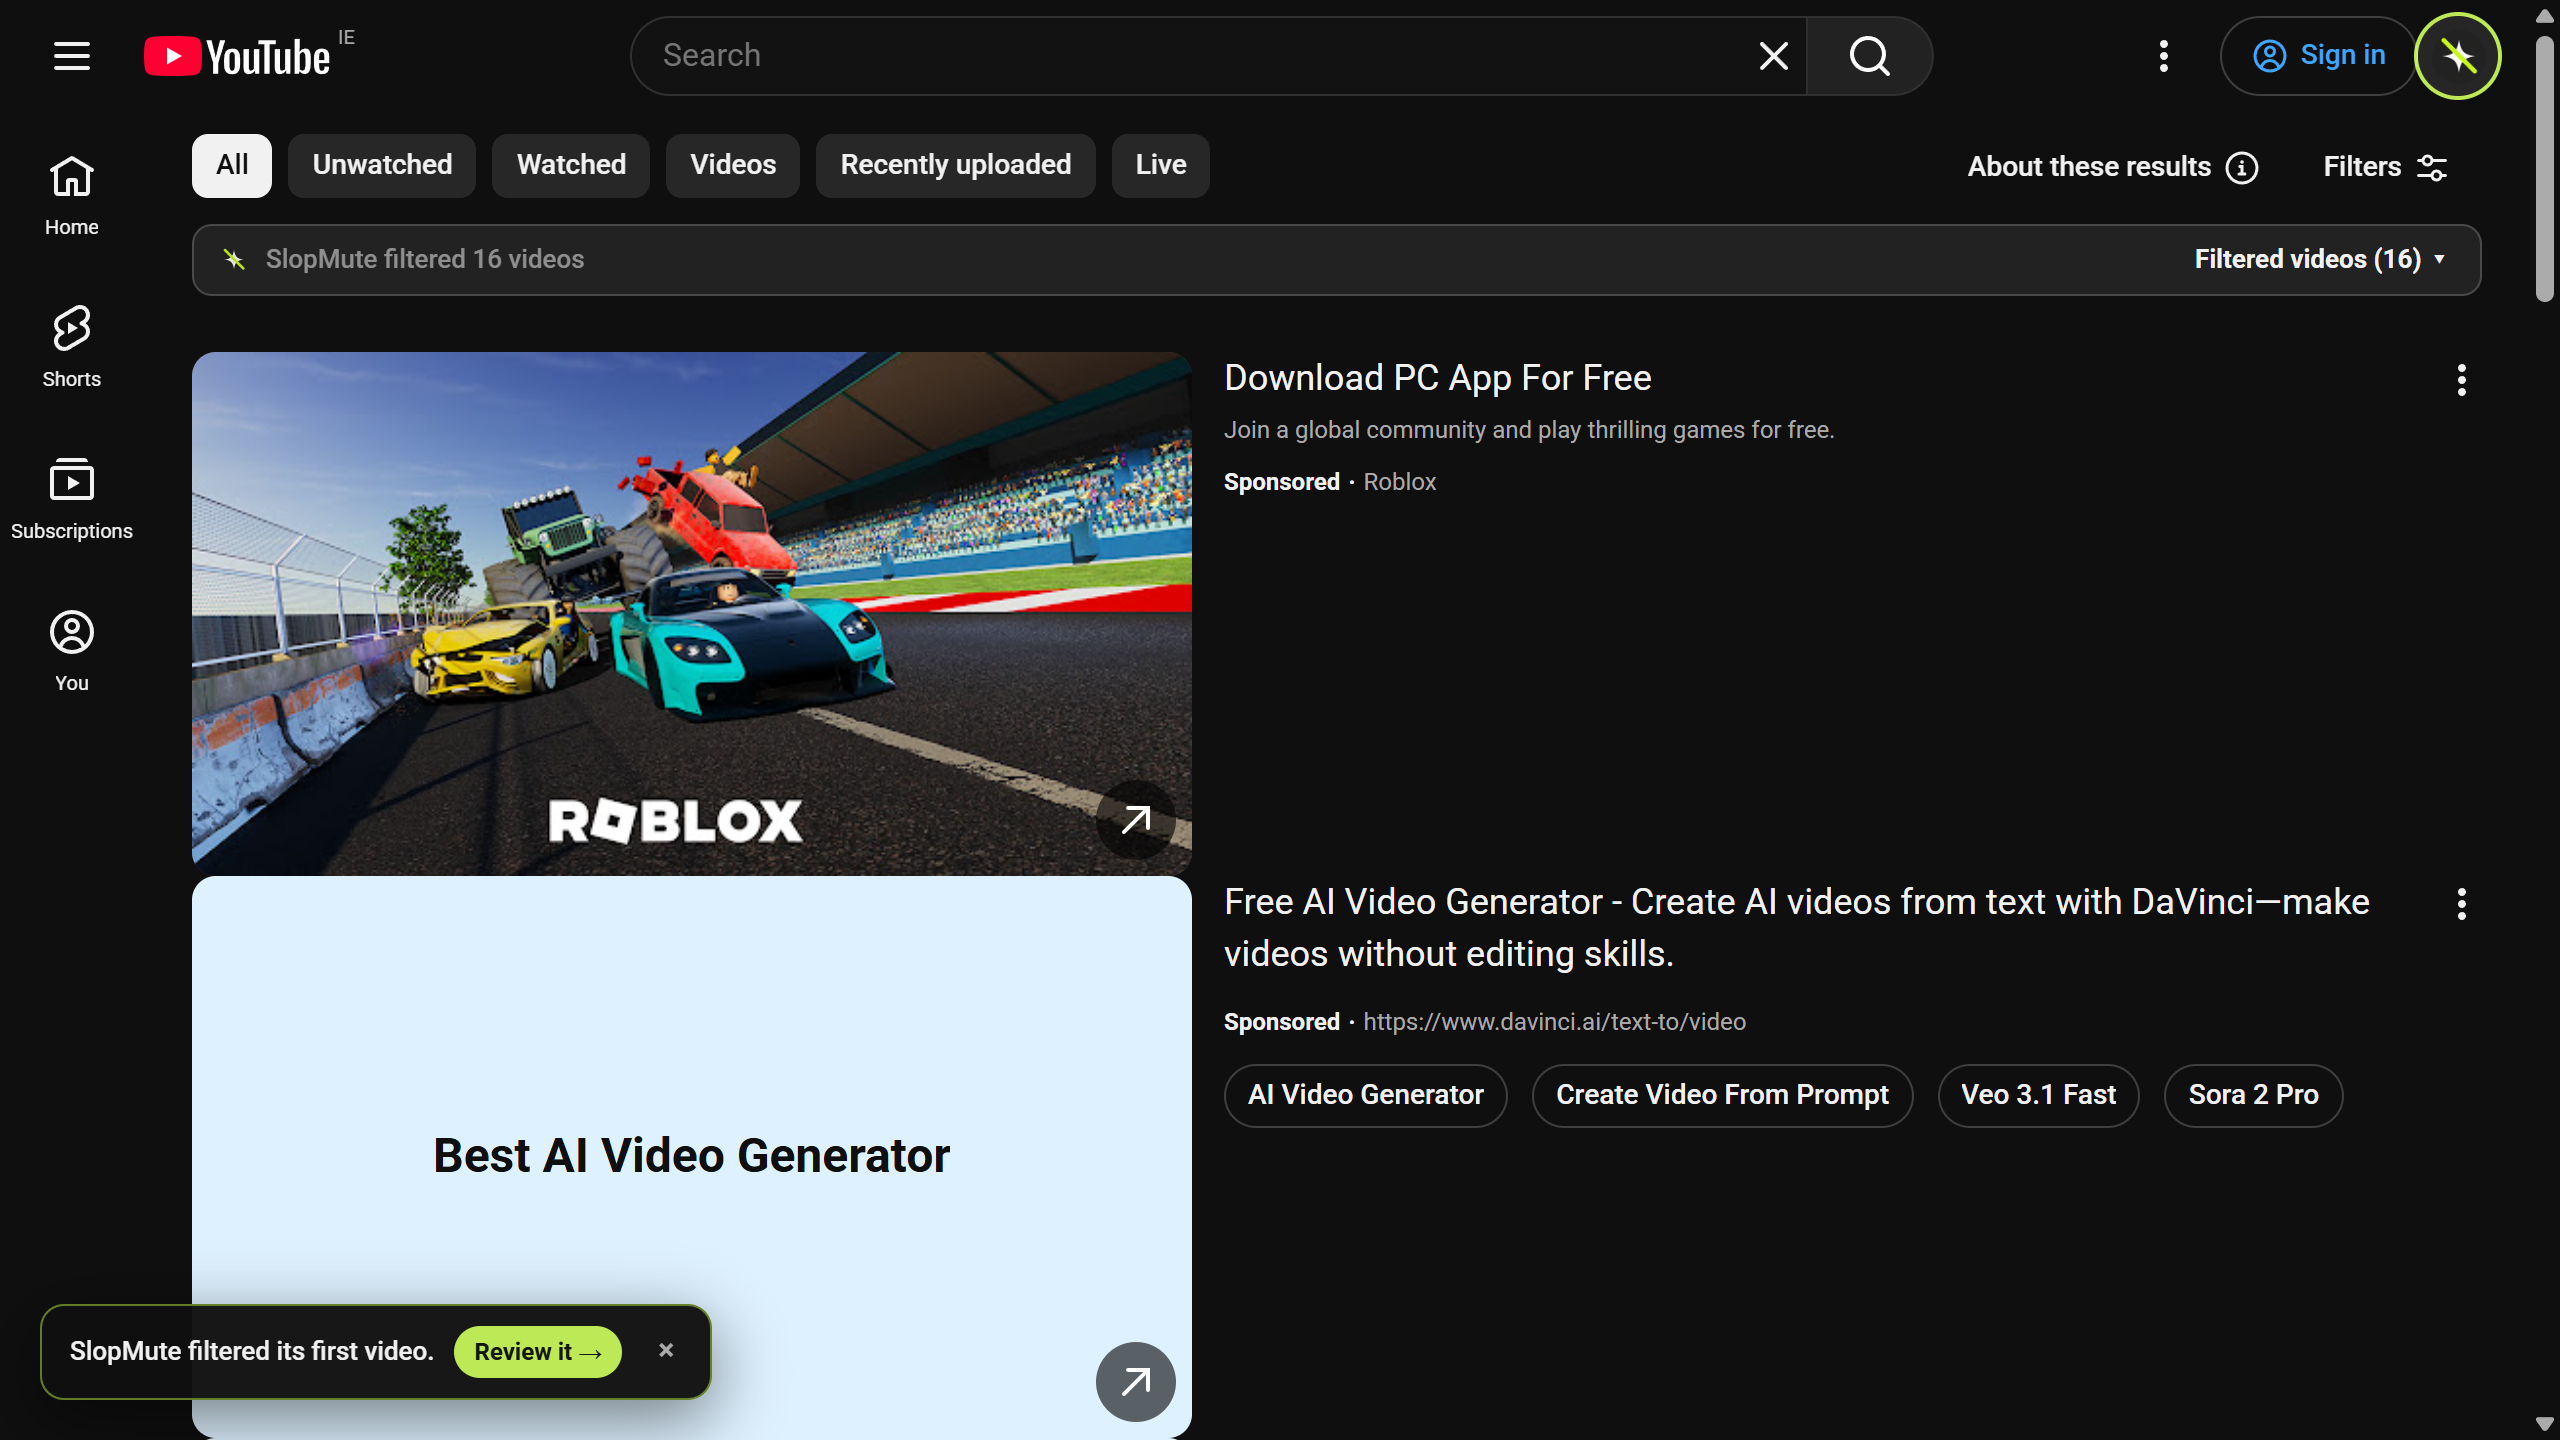This screenshot has height=1440, width=2560.
Task: Click the Roblox ad description text
Action: tap(1529, 430)
